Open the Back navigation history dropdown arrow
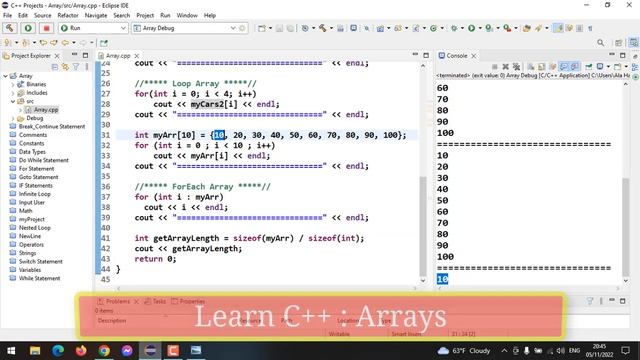The height and width of the screenshot is (360, 640). click(73, 42)
